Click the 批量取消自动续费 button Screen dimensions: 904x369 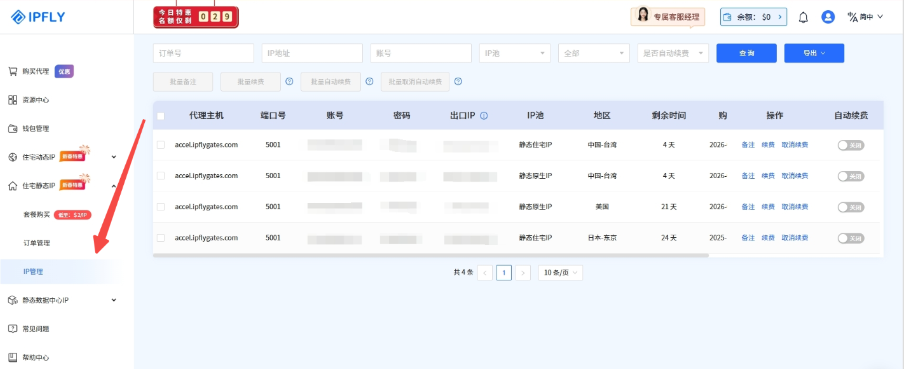point(415,82)
